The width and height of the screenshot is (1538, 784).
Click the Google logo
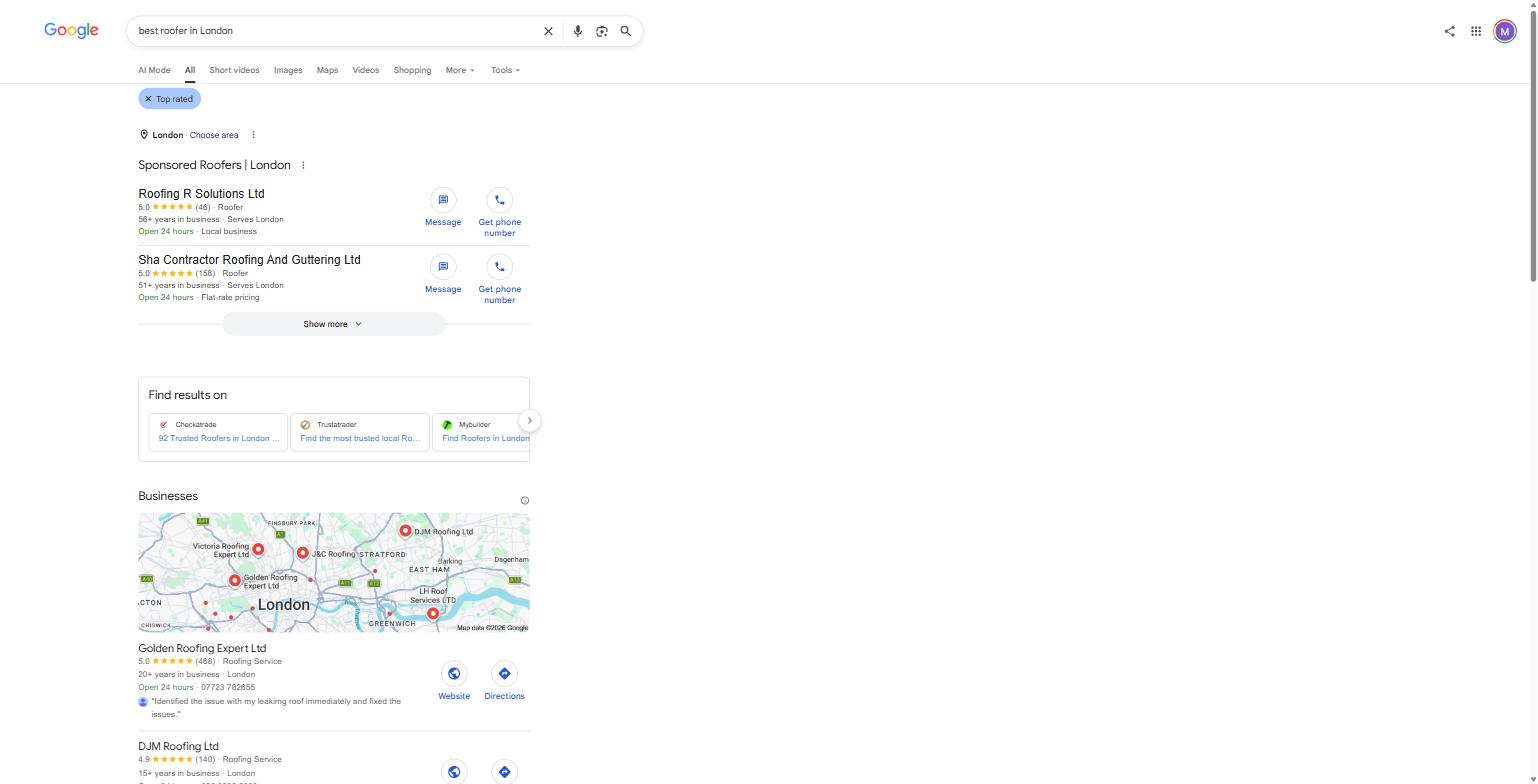[71, 31]
